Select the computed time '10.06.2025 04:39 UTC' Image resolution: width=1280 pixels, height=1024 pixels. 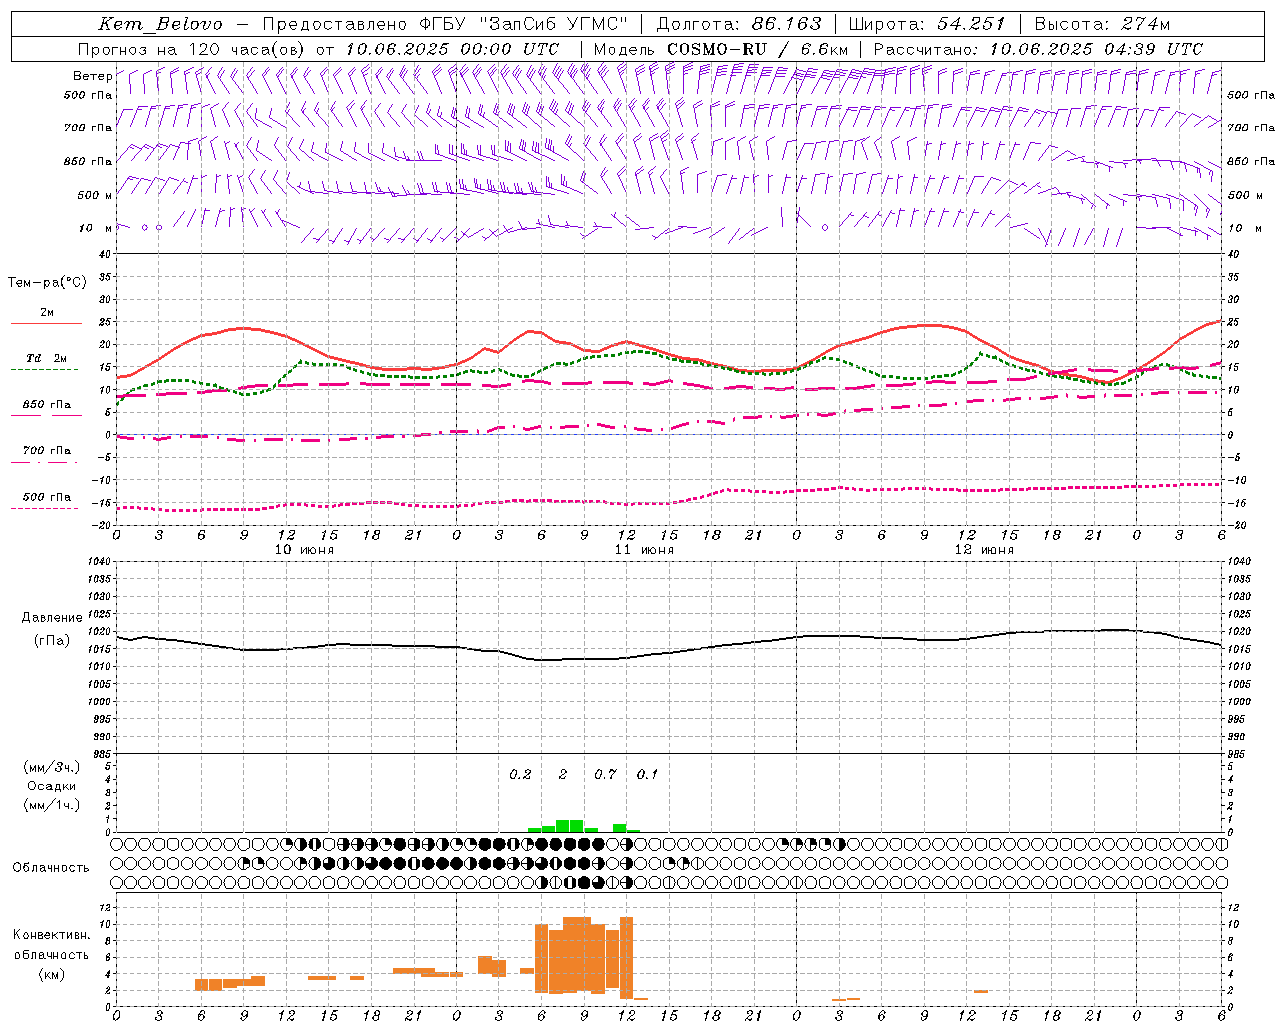click(x=1096, y=49)
